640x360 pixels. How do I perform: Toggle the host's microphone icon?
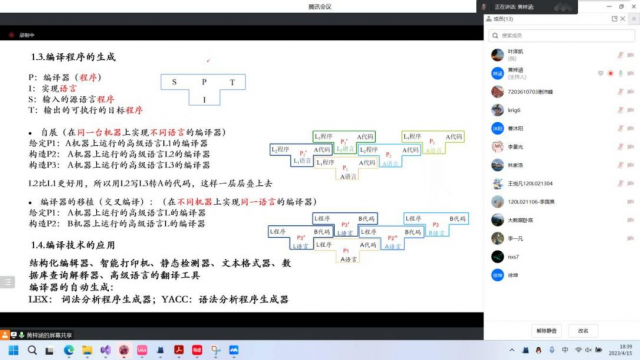click(620, 73)
